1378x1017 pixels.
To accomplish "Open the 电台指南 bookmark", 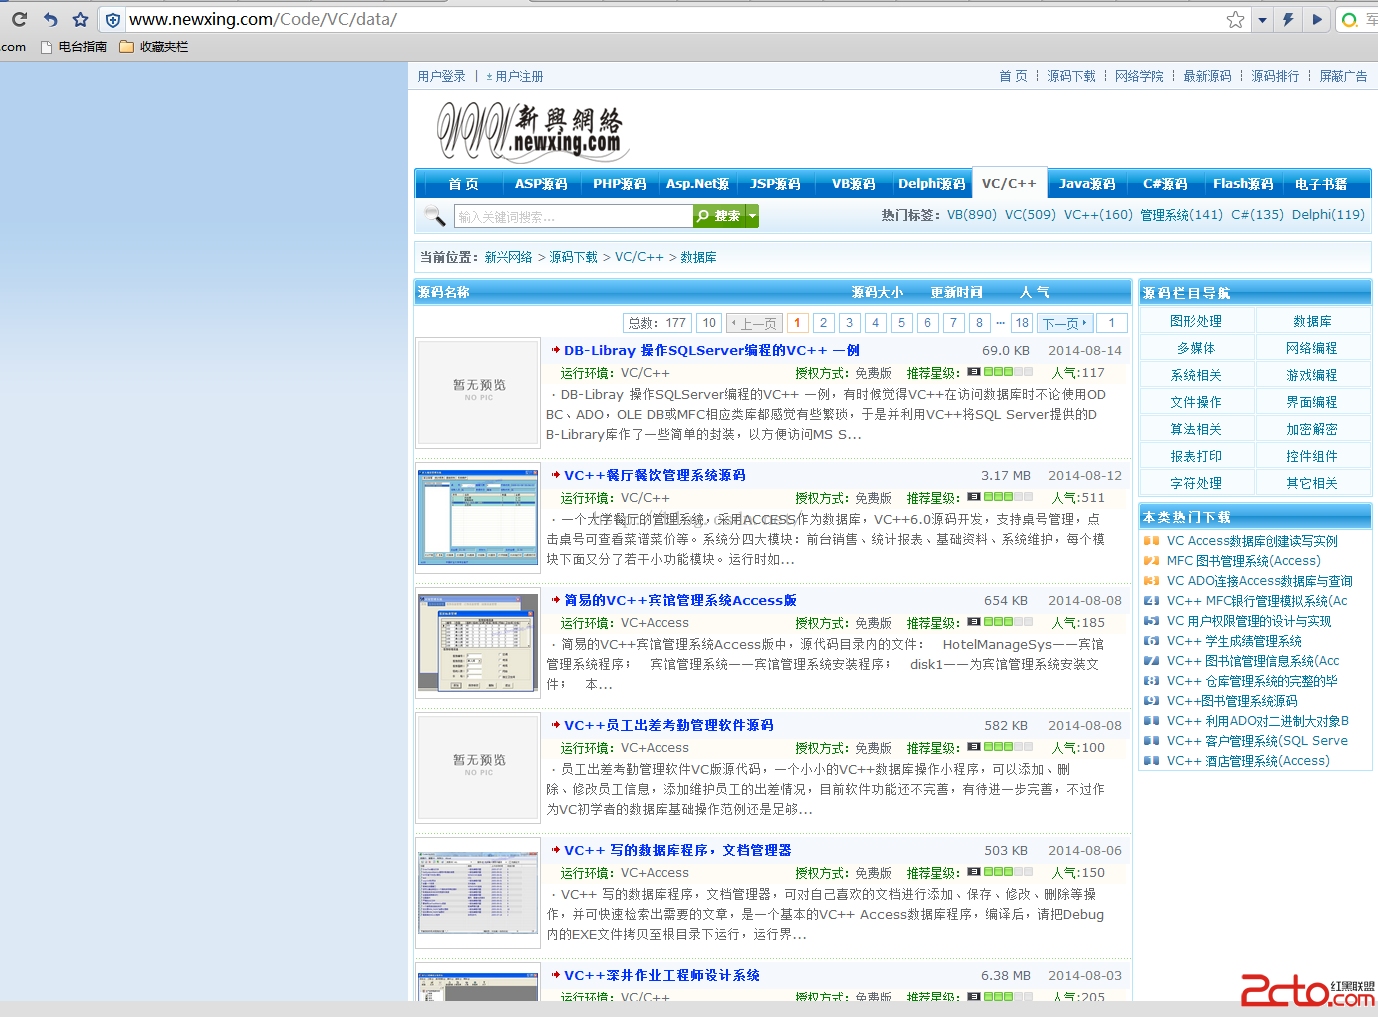I will point(74,46).
